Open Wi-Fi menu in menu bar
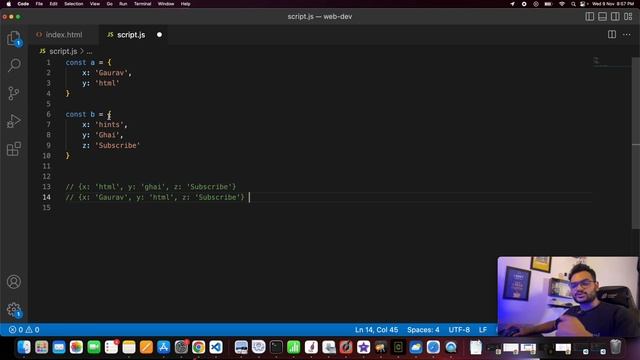The image size is (640, 360). [x=562, y=4]
